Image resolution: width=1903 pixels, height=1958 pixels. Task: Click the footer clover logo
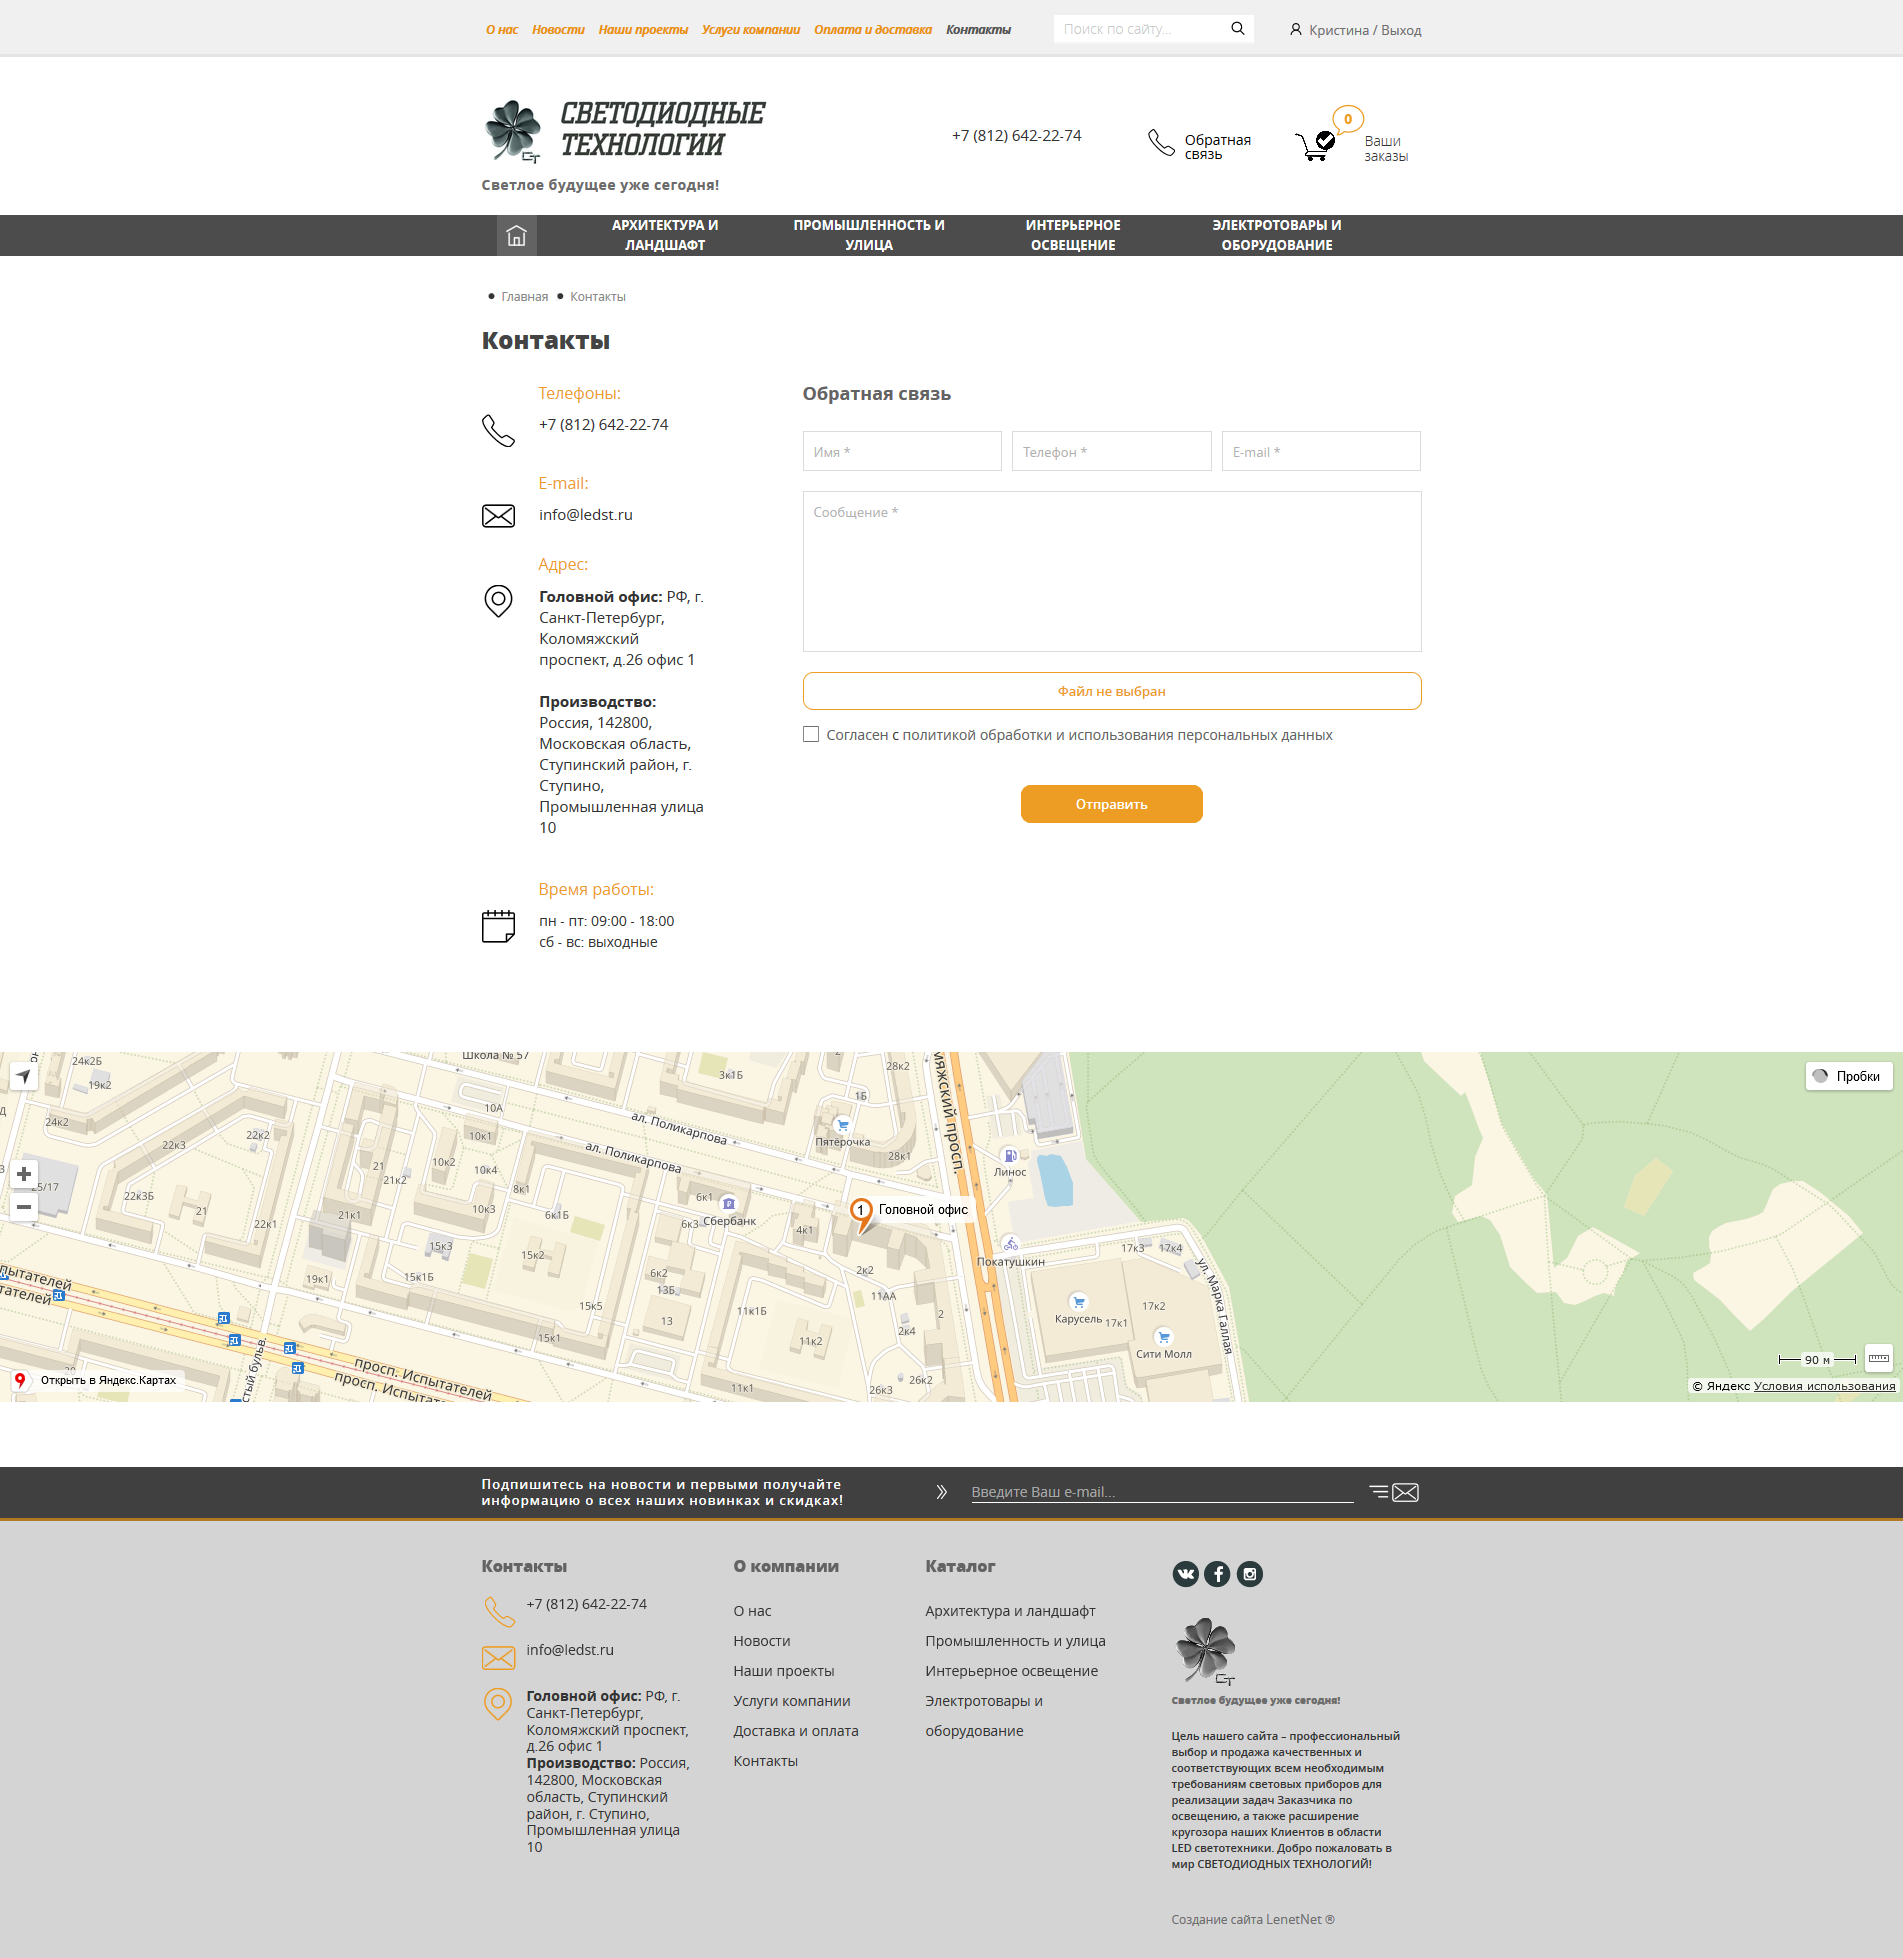(x=1206, y=1651)
